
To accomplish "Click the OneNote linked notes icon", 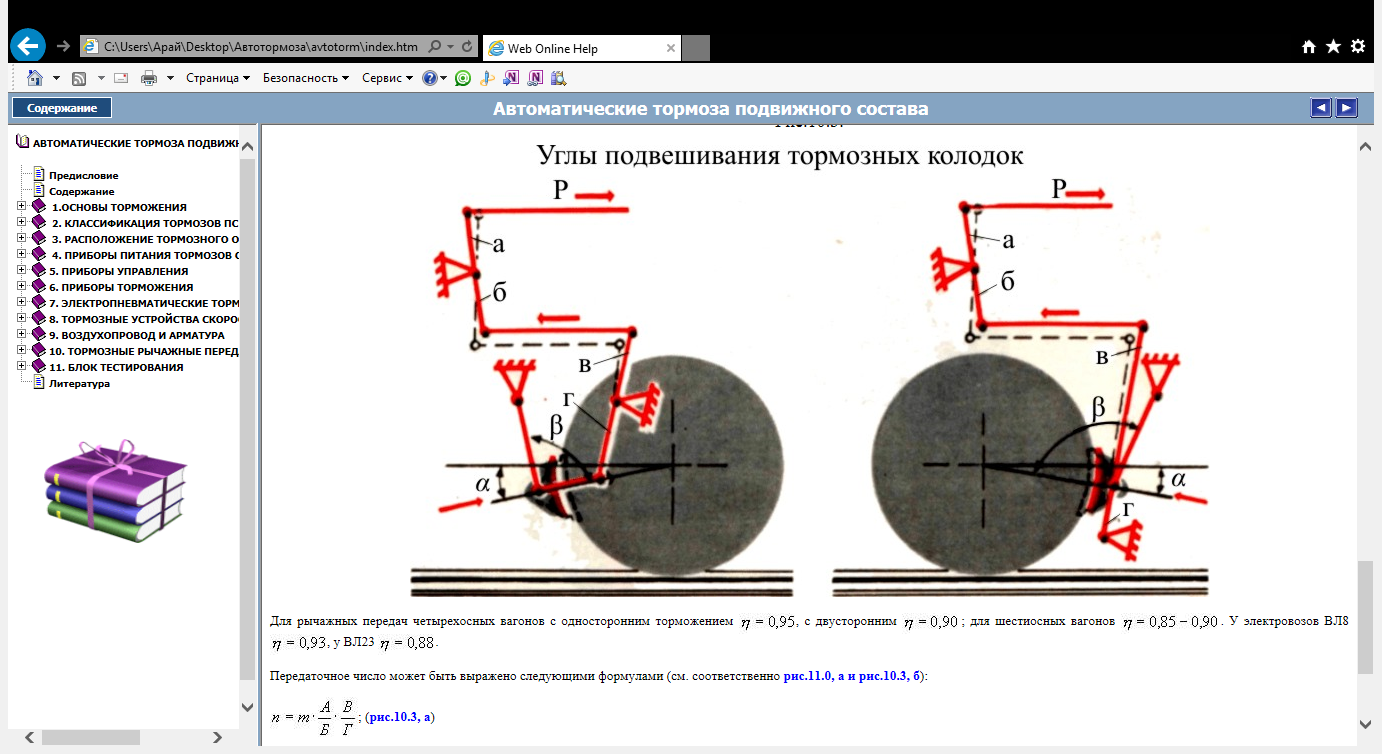I will pyautogui.click(x=535, y=77).
